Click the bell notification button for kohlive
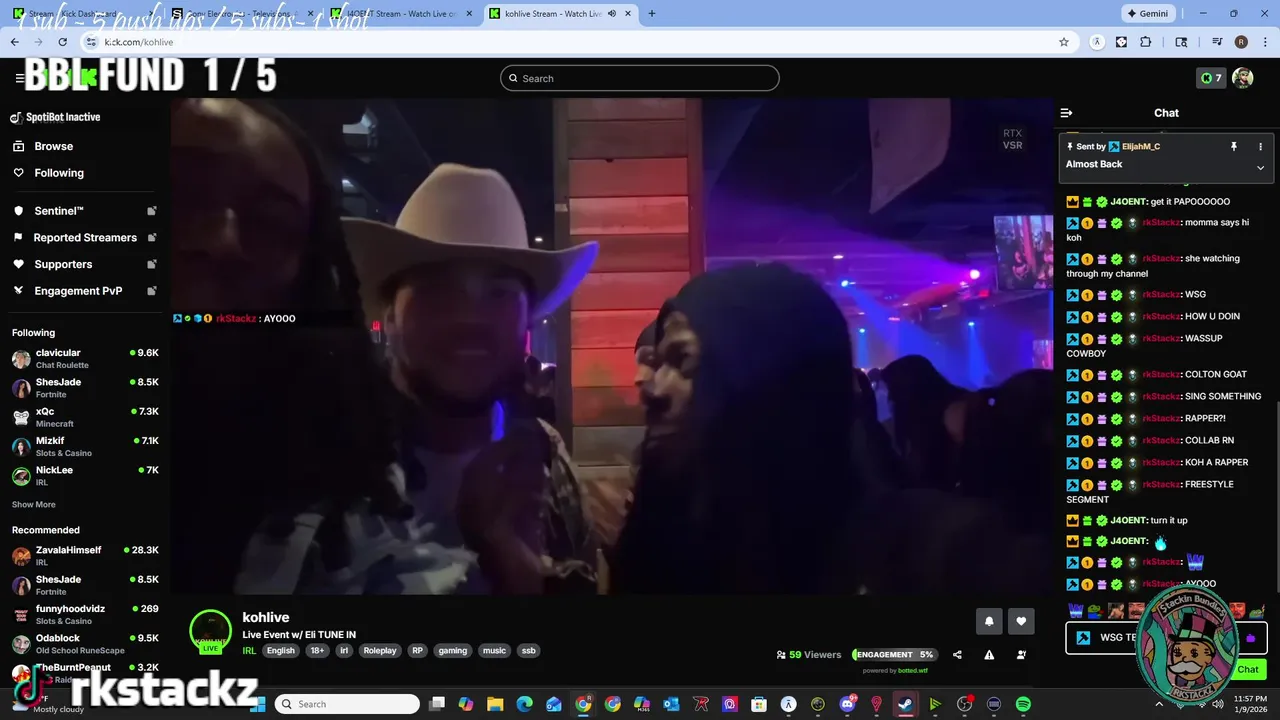This screenshot has width=1280, height=720. 989,621
